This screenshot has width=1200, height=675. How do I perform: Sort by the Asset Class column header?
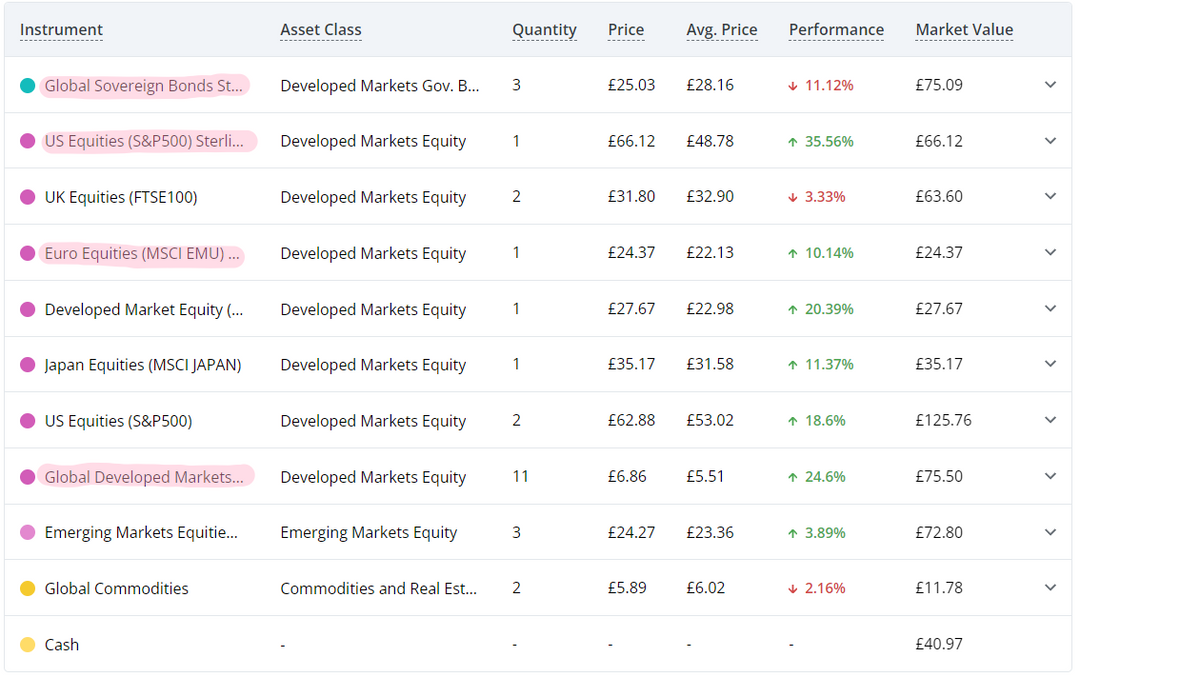[321, 30]
